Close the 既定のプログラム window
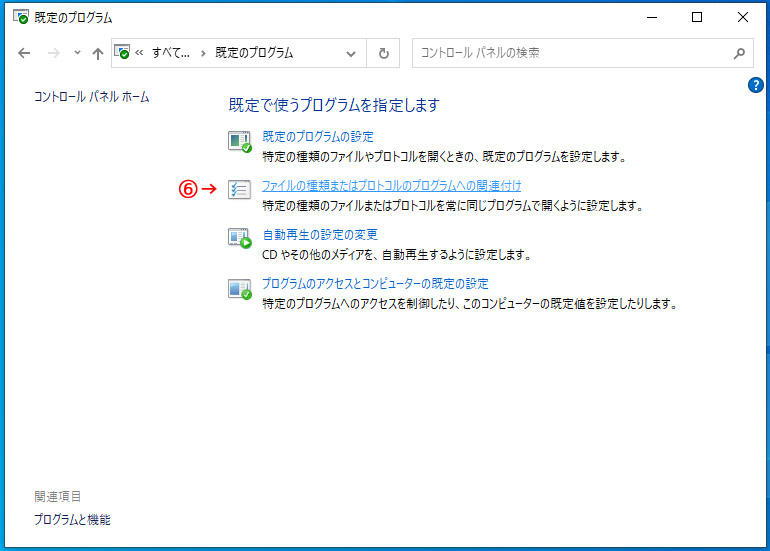 (x=742, y=17)
